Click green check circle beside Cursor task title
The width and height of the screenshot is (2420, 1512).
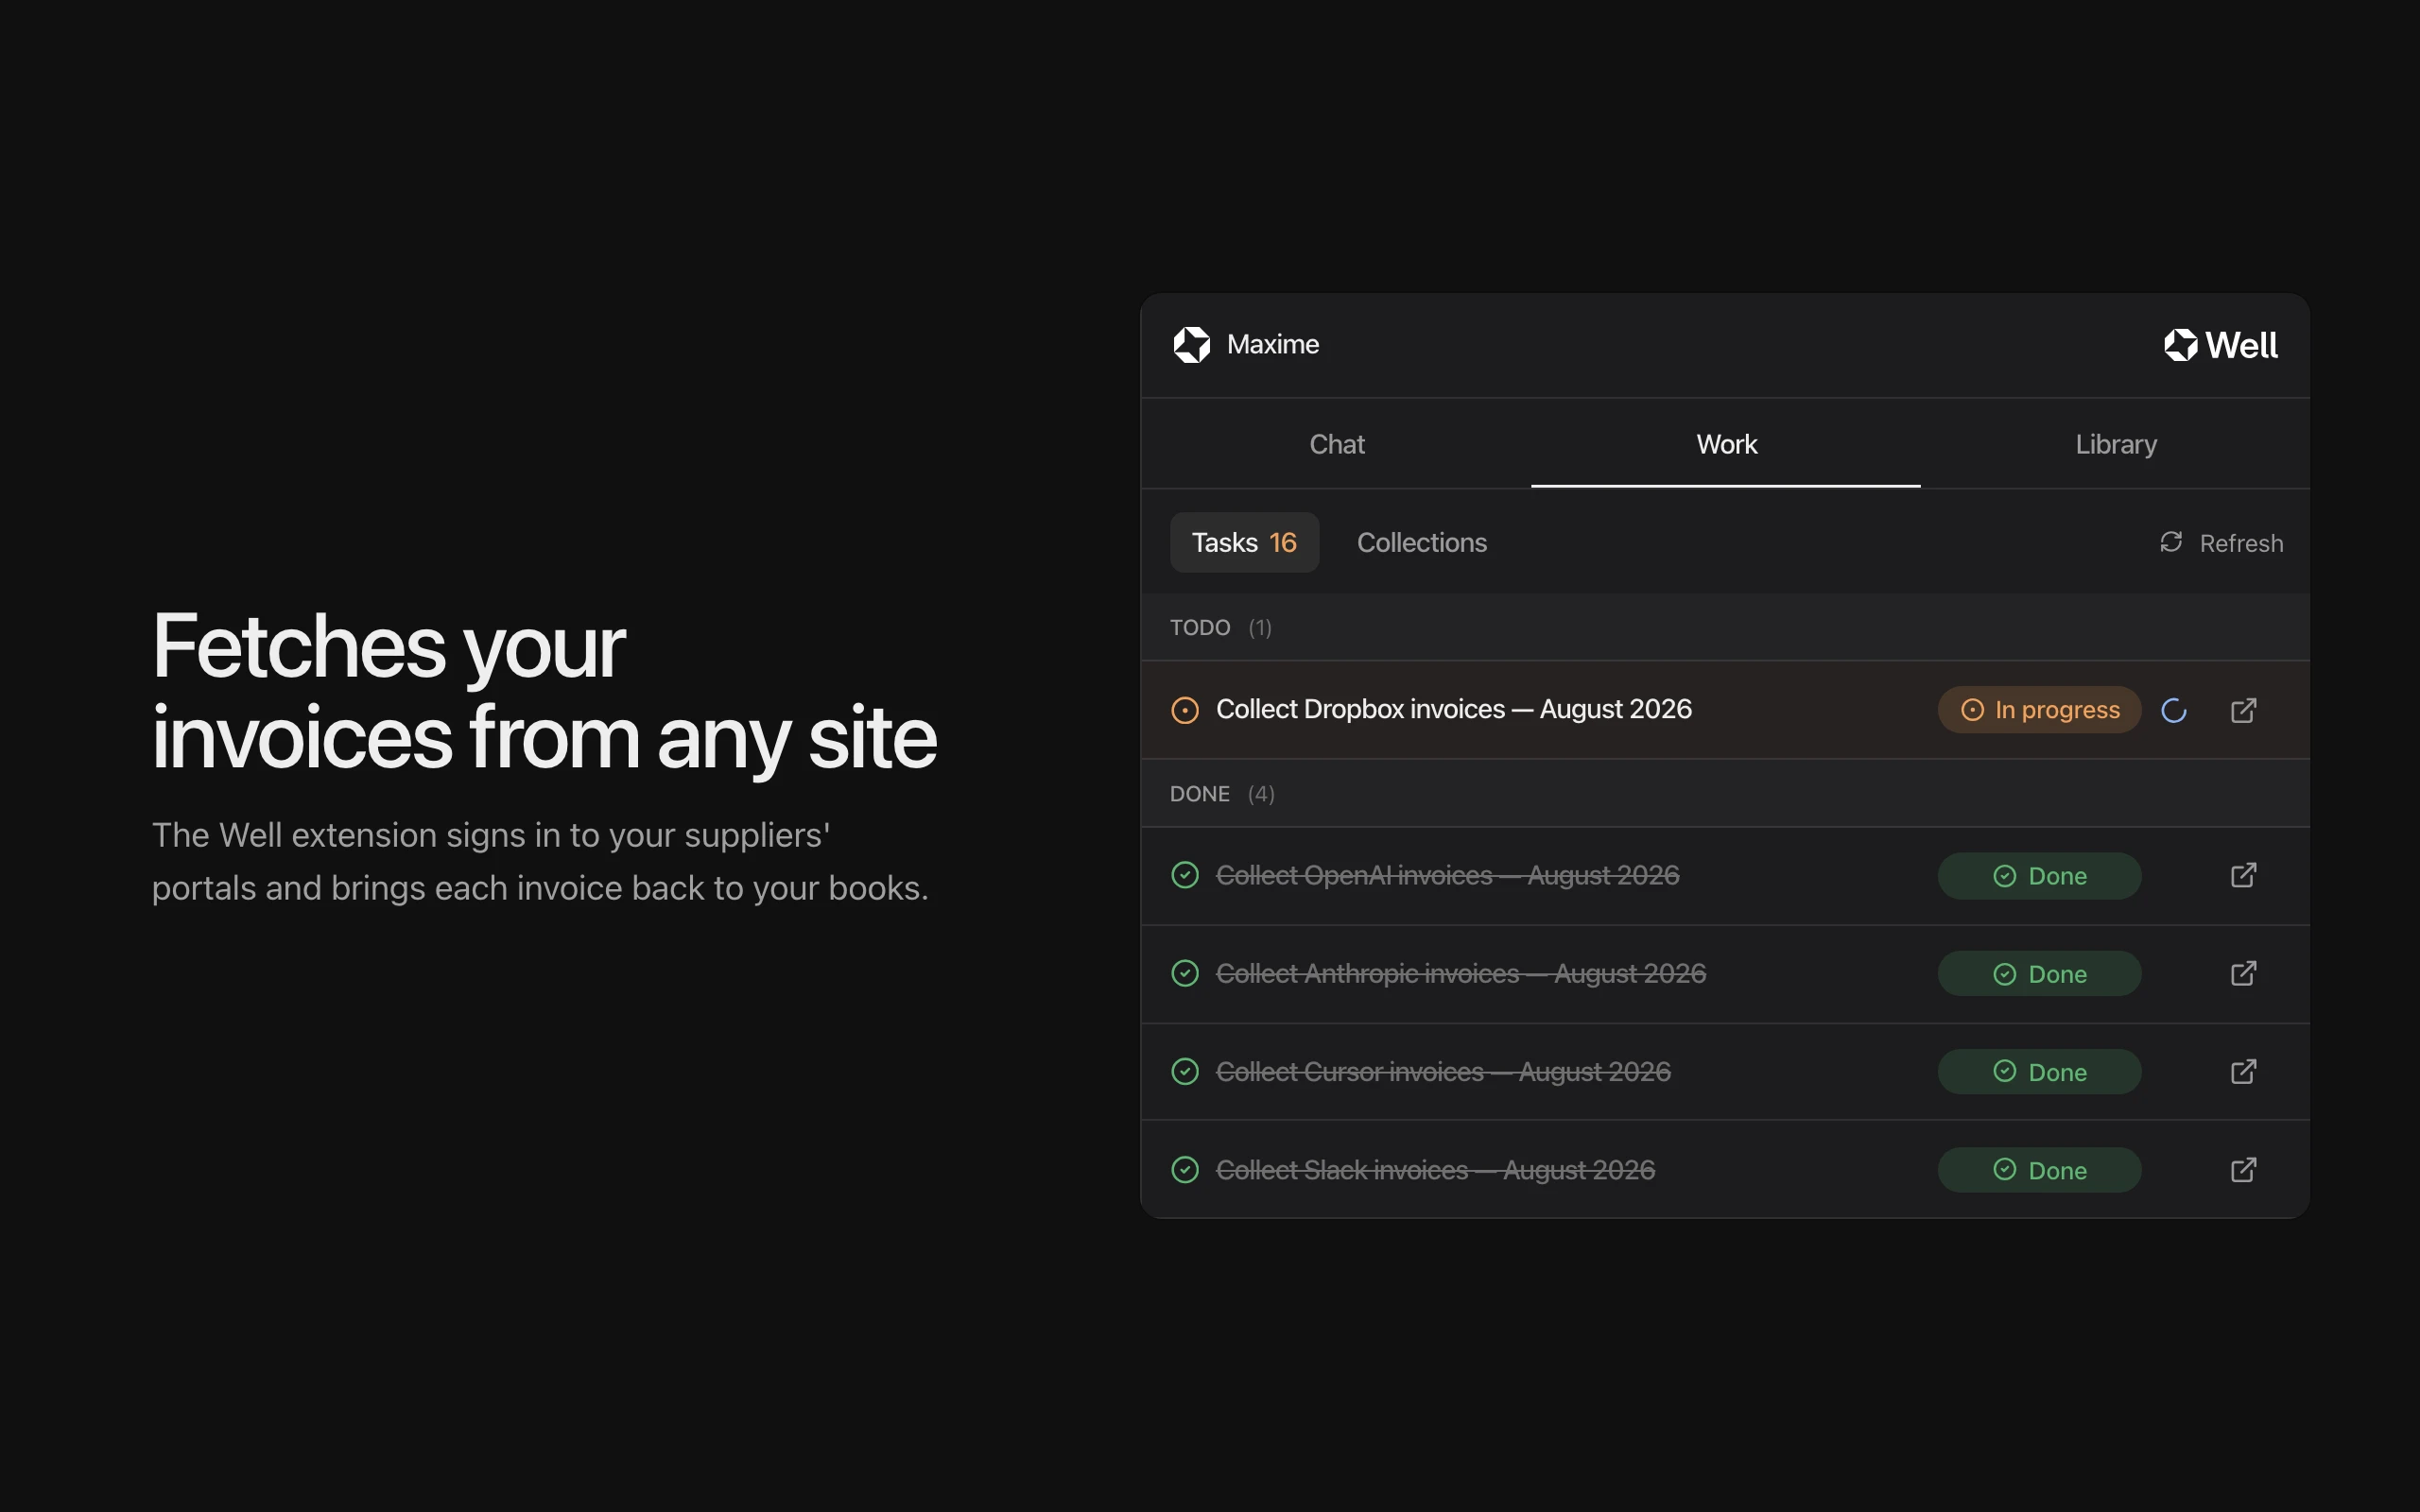(1185, 1071)
